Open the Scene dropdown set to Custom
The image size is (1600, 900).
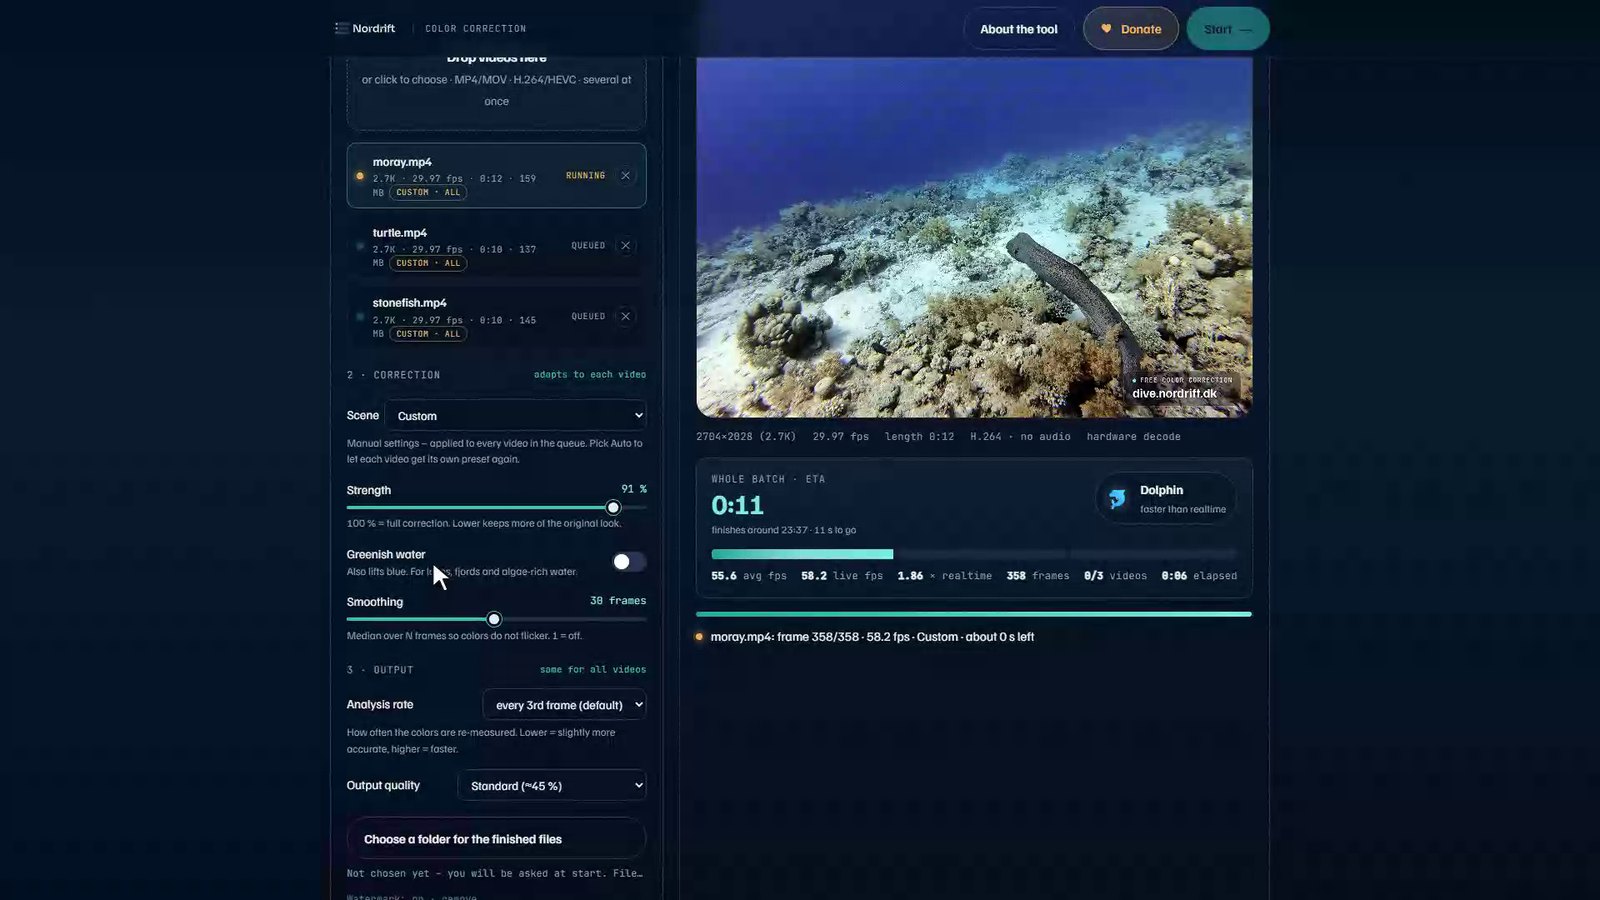pyautogui.click(x=515, y=416)
